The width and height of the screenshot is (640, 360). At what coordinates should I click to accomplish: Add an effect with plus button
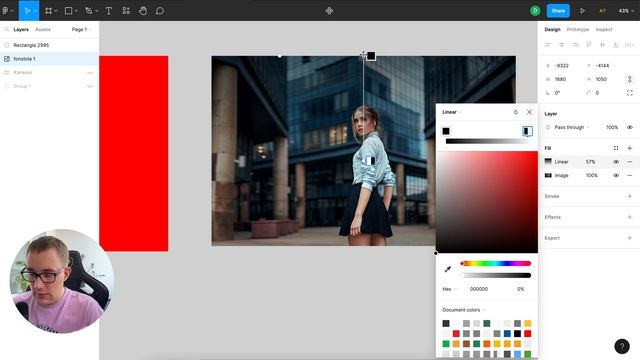tap(629, 217)
